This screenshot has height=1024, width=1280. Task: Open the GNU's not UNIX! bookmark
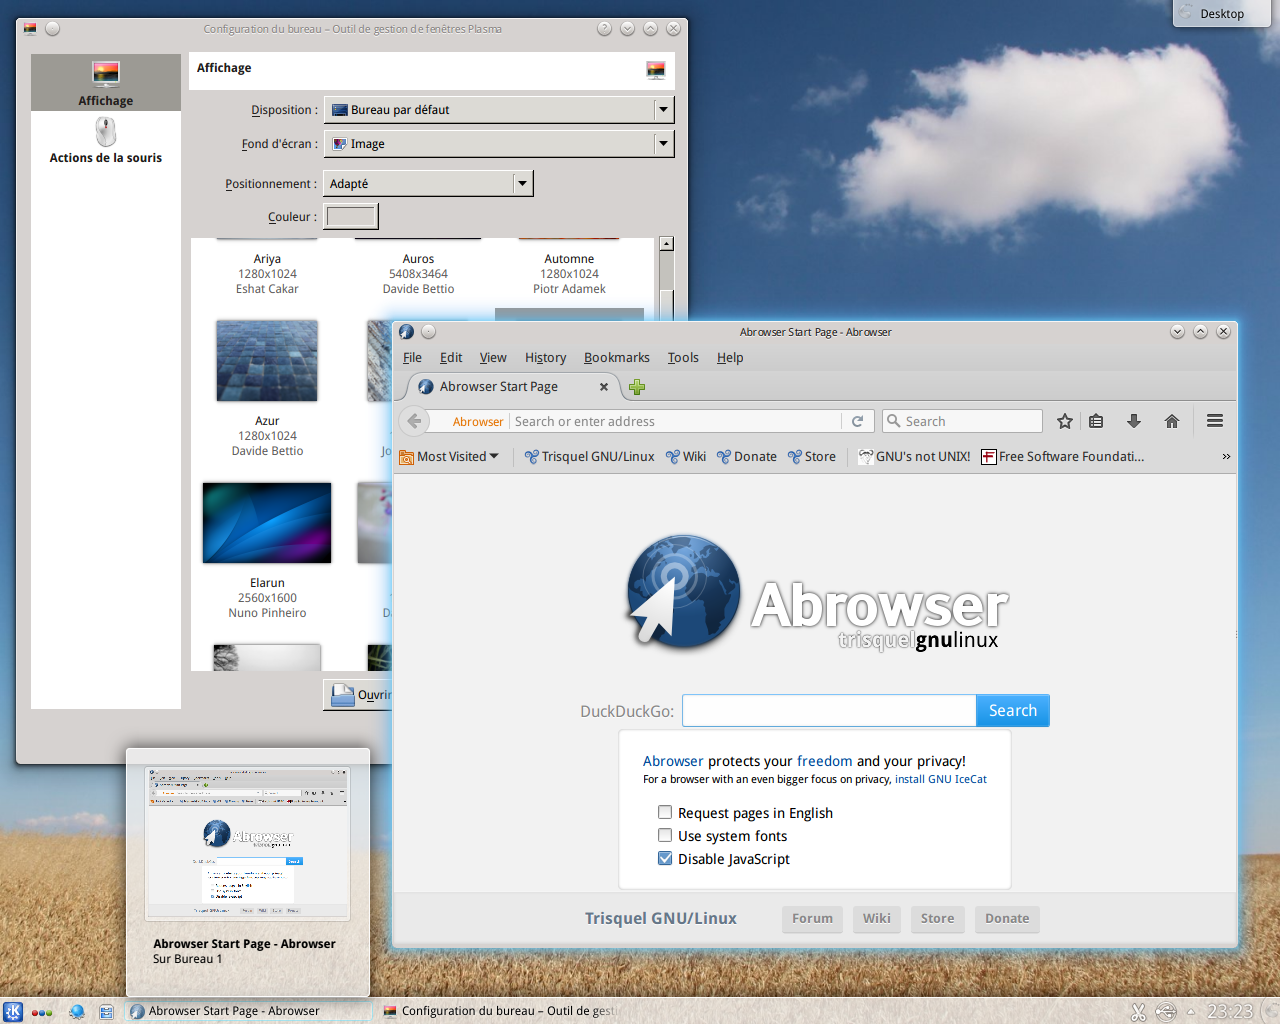click(x=914, y=456)
